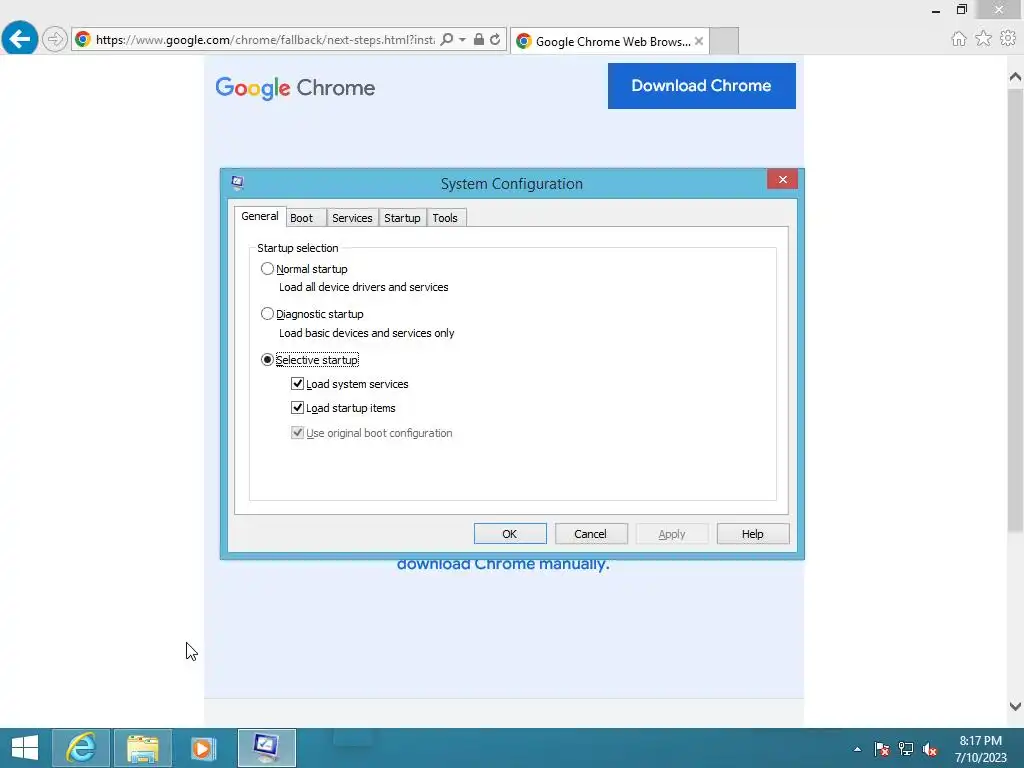Open Action Center flag icon

(x=882, y=749)
